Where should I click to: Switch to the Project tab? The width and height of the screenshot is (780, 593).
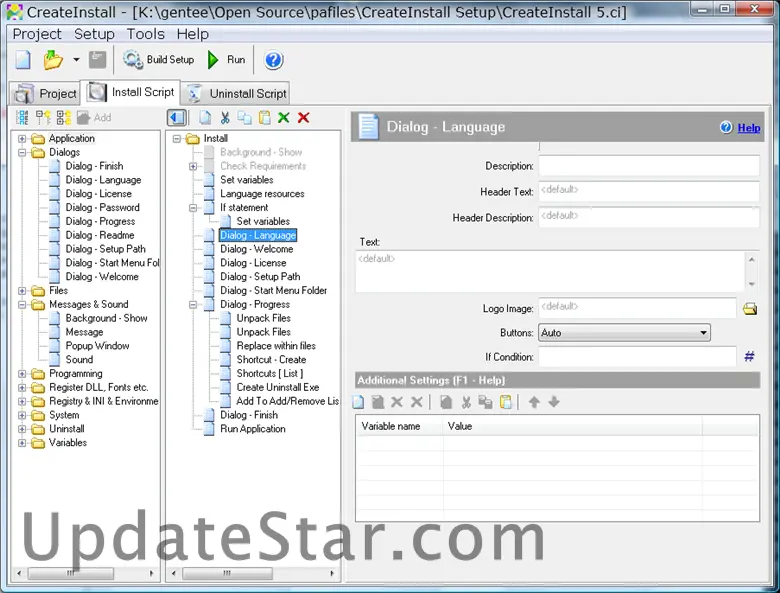point(45,93)
